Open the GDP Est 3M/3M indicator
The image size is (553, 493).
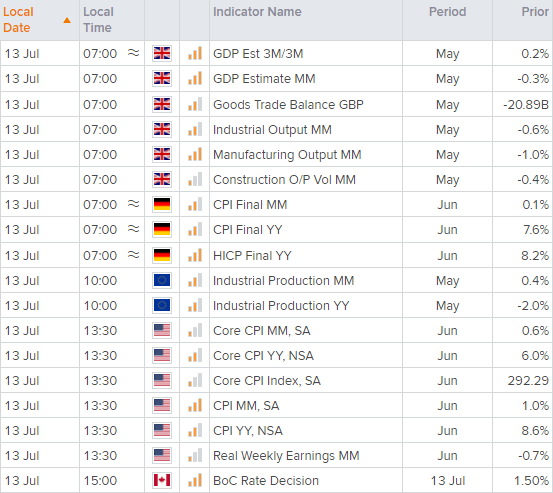point(258,54)
